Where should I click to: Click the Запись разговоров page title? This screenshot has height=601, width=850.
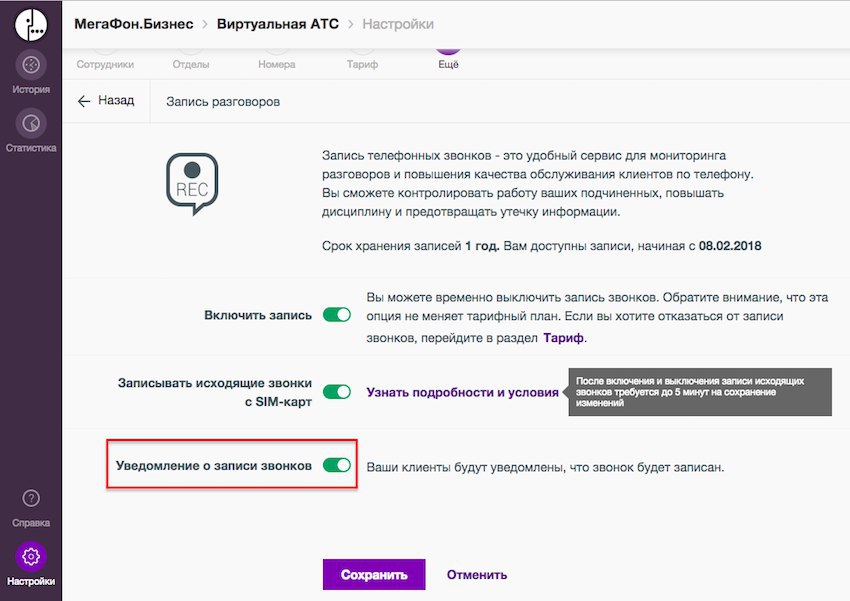click(223, 102)
